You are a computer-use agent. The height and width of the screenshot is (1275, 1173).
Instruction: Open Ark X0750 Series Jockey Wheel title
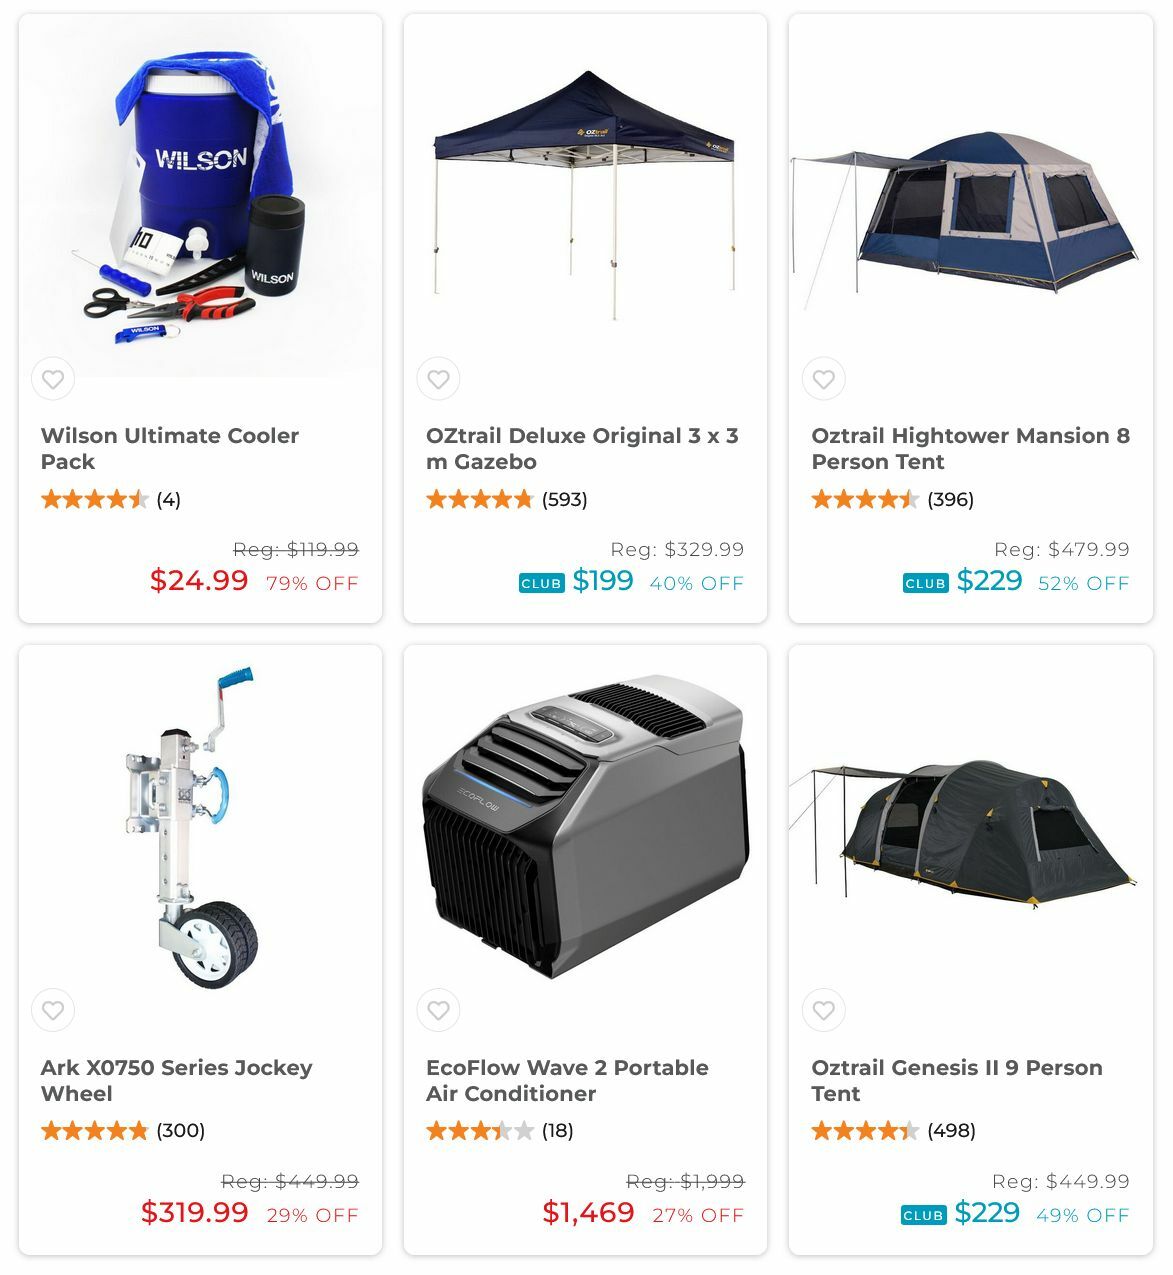coord(177,1080)
